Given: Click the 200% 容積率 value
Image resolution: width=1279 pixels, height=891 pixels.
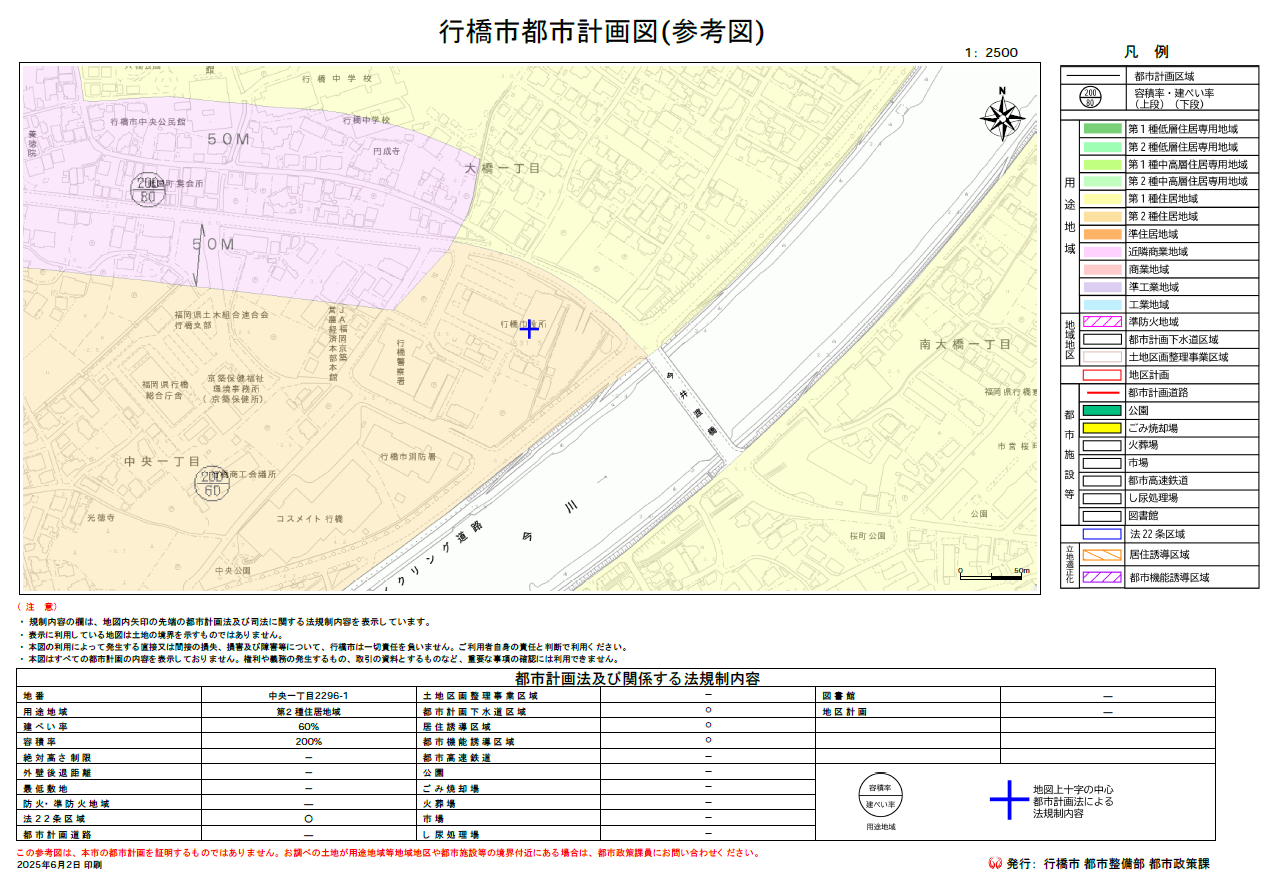Looking at the screenshot, I should 308,742.
